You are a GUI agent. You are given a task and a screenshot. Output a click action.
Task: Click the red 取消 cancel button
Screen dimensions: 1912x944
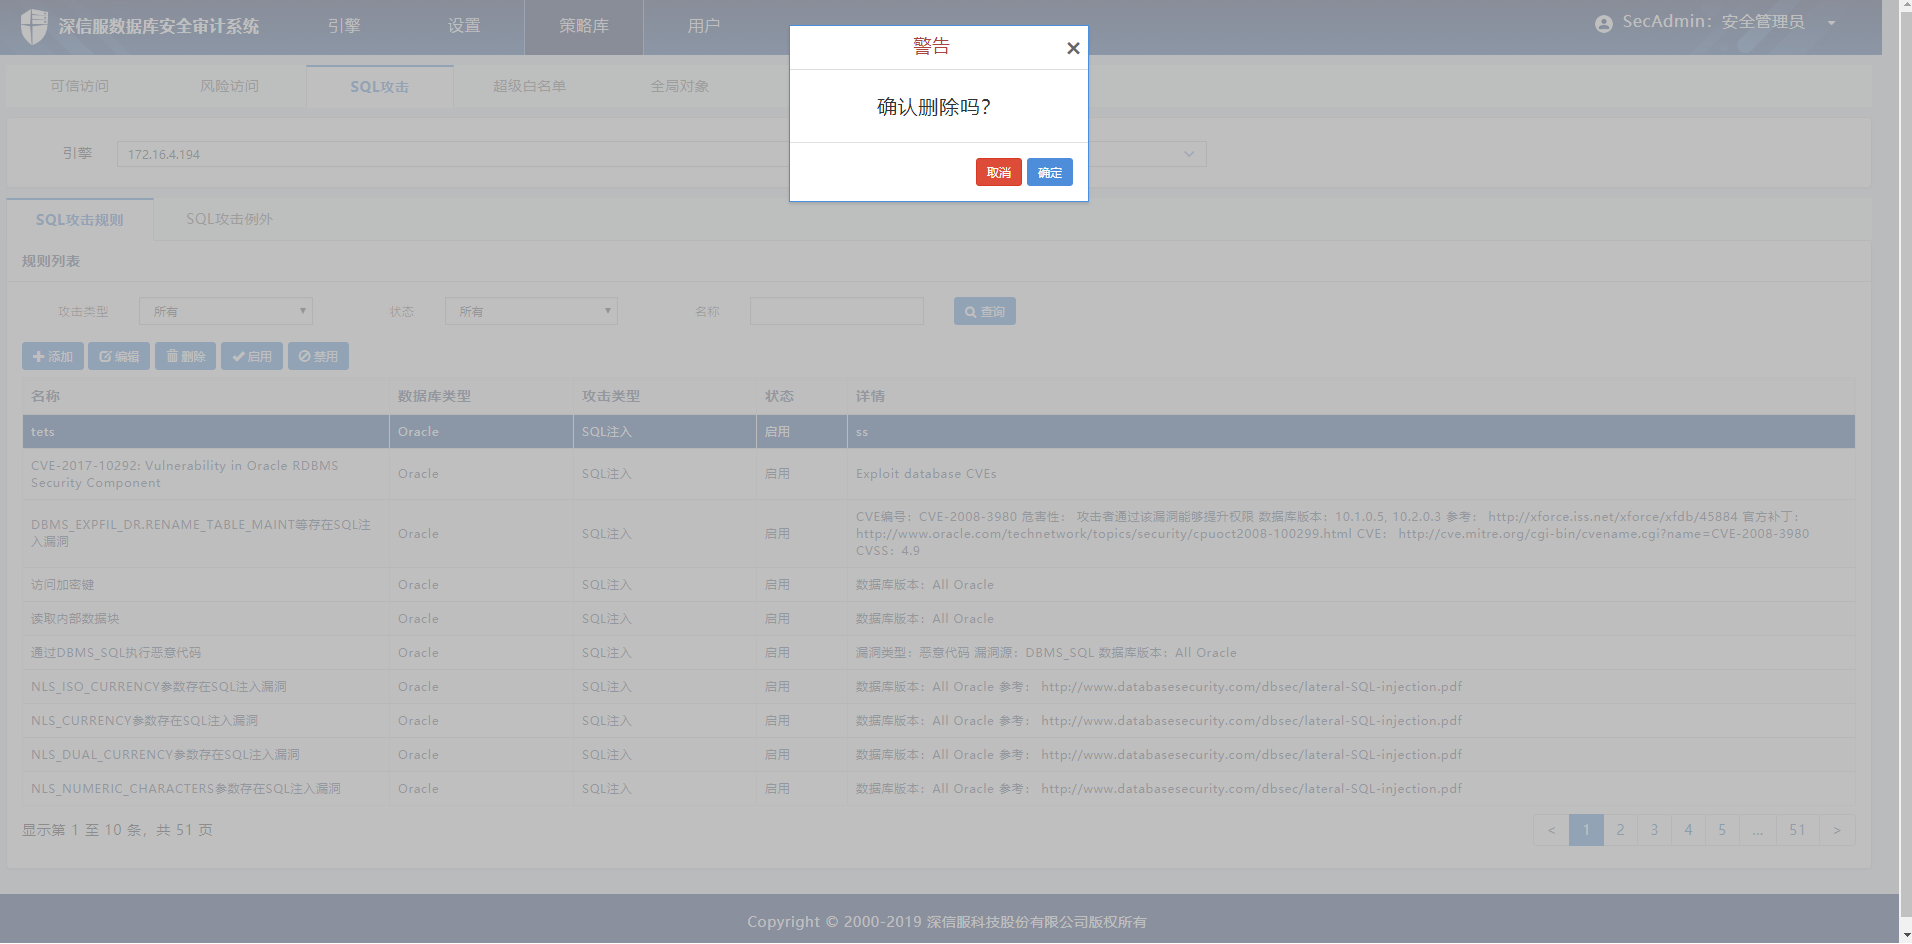pos(998,172)
